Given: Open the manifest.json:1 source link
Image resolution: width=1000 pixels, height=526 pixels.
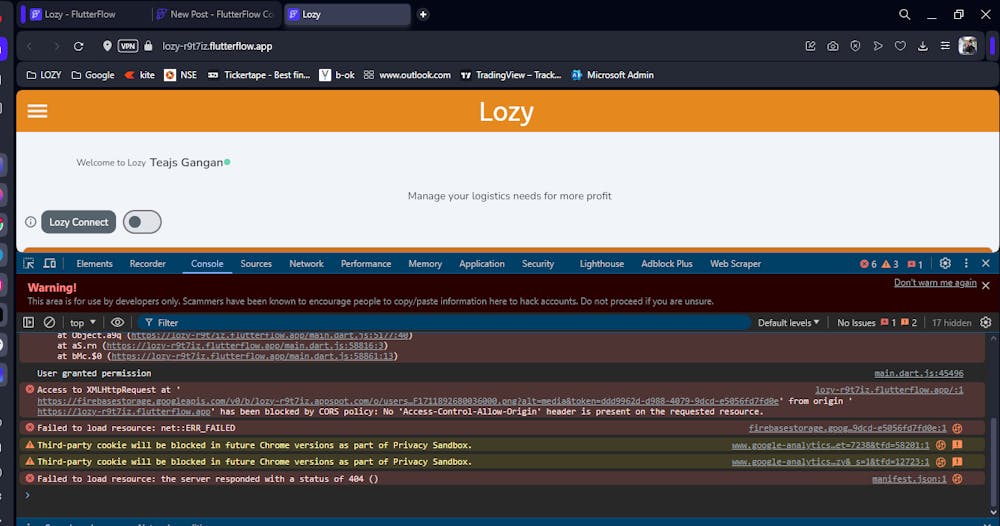Looking at the screenshot, I should click(909, 479).
